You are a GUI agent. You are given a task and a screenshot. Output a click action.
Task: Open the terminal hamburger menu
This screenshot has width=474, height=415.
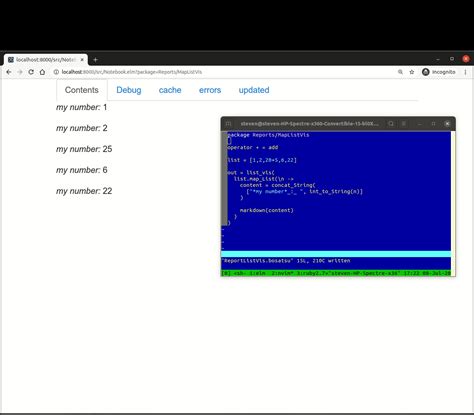(403, 124)
